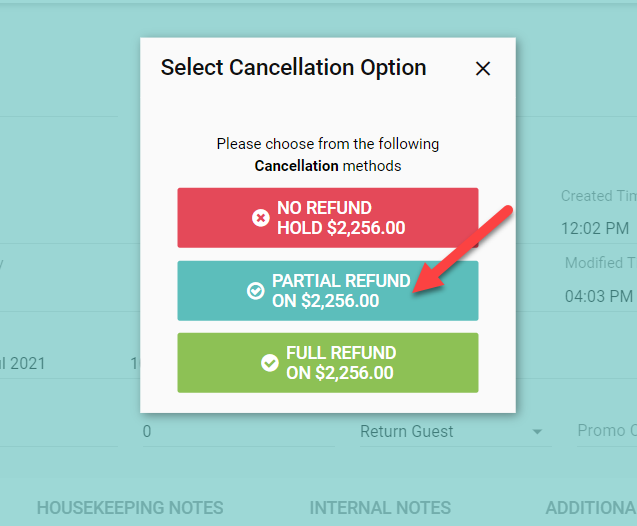Choose NO REFUND HOLD $2,256.00 option
The image size is (637, 526).
coord(328,218)
